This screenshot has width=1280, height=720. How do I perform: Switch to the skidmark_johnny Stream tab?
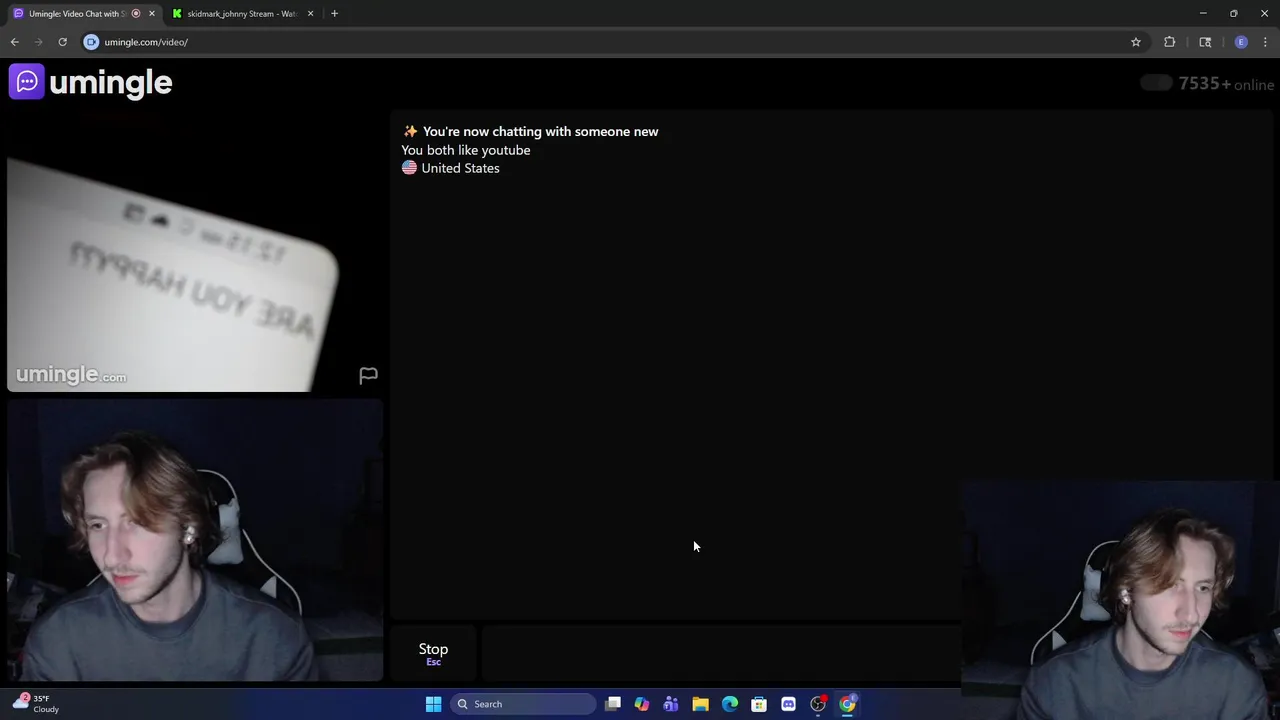click(x=243, y=14)
